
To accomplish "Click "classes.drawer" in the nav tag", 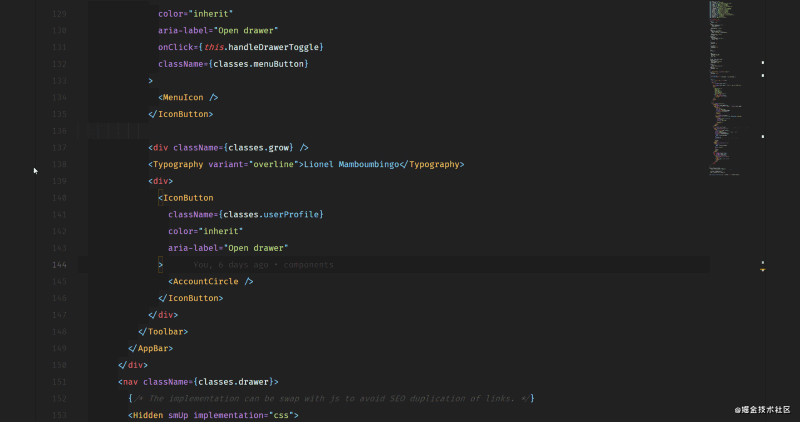I will click(x=233, y=382).
